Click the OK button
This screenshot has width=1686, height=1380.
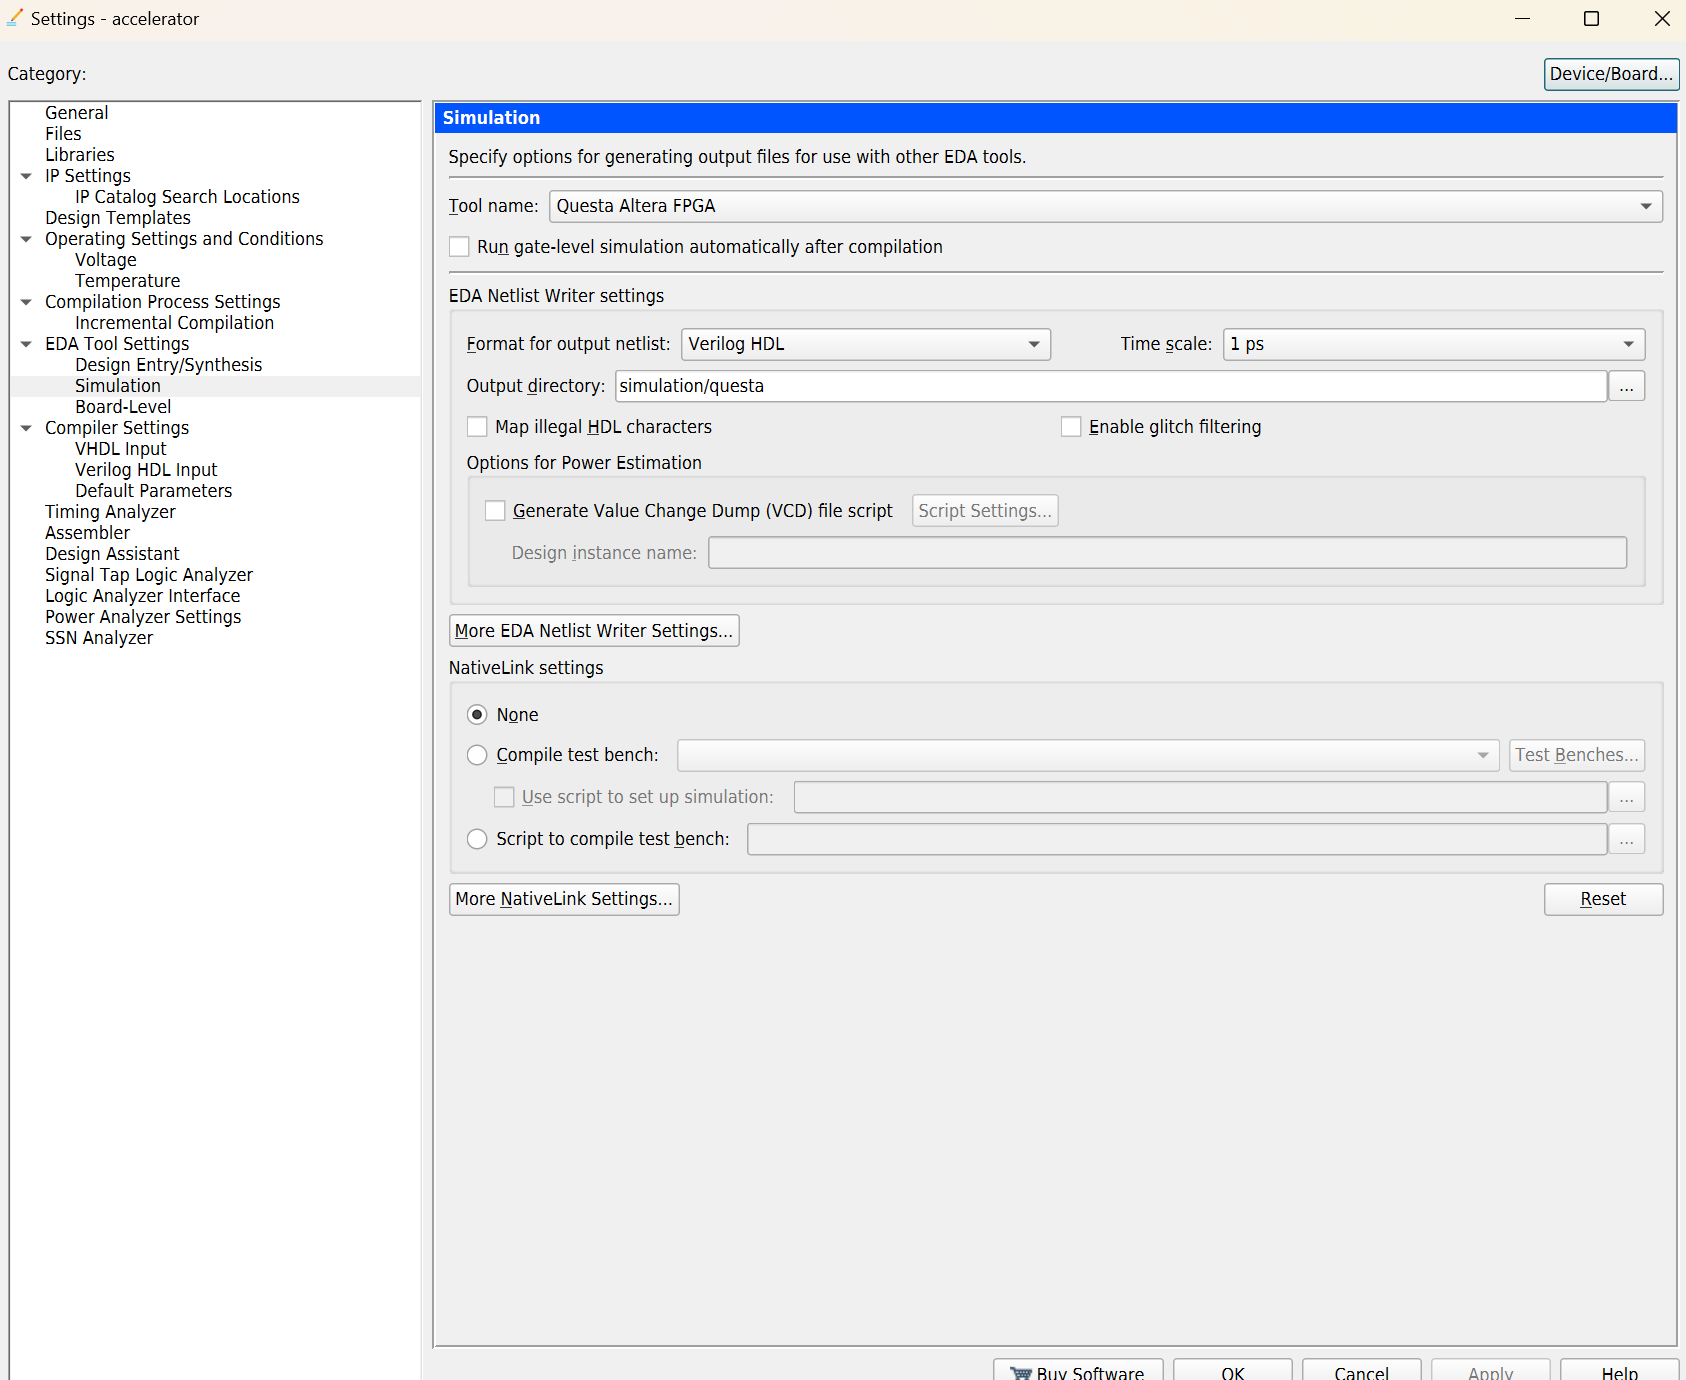coord(1232,1370)
